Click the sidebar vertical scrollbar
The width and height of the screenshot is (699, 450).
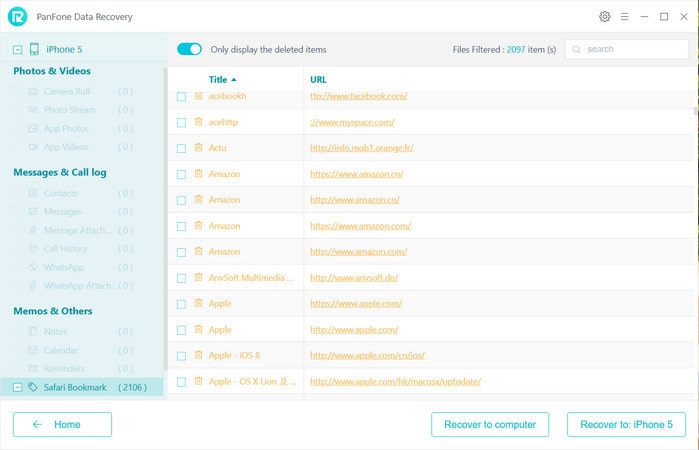pos(165,219)
